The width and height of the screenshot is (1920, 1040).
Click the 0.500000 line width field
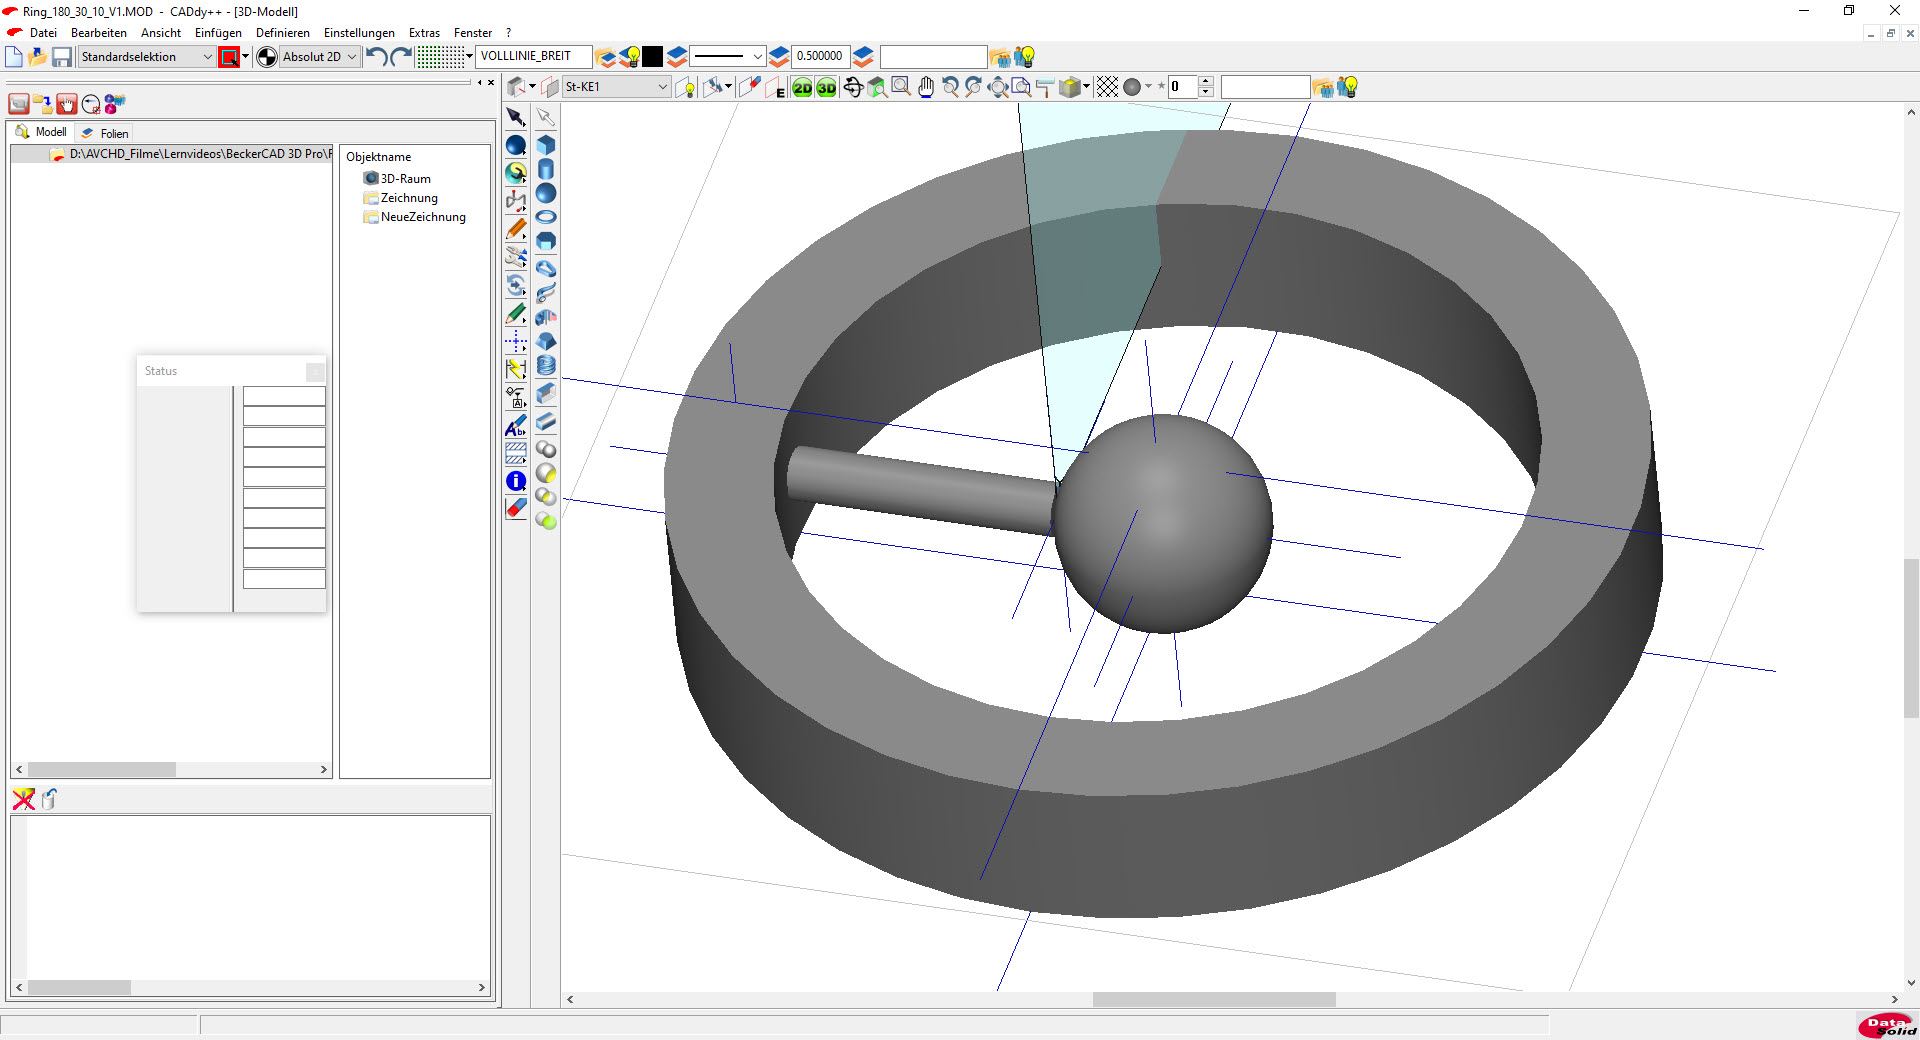pyautogui.click(x=819, y=57)
